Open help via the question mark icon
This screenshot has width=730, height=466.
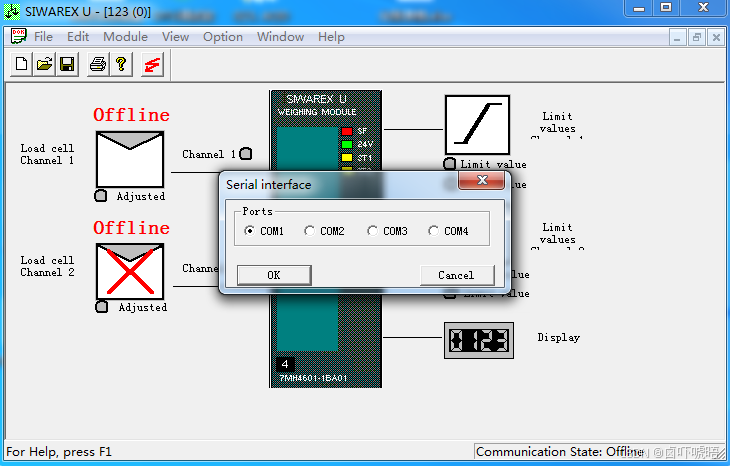tap(121, 64)
